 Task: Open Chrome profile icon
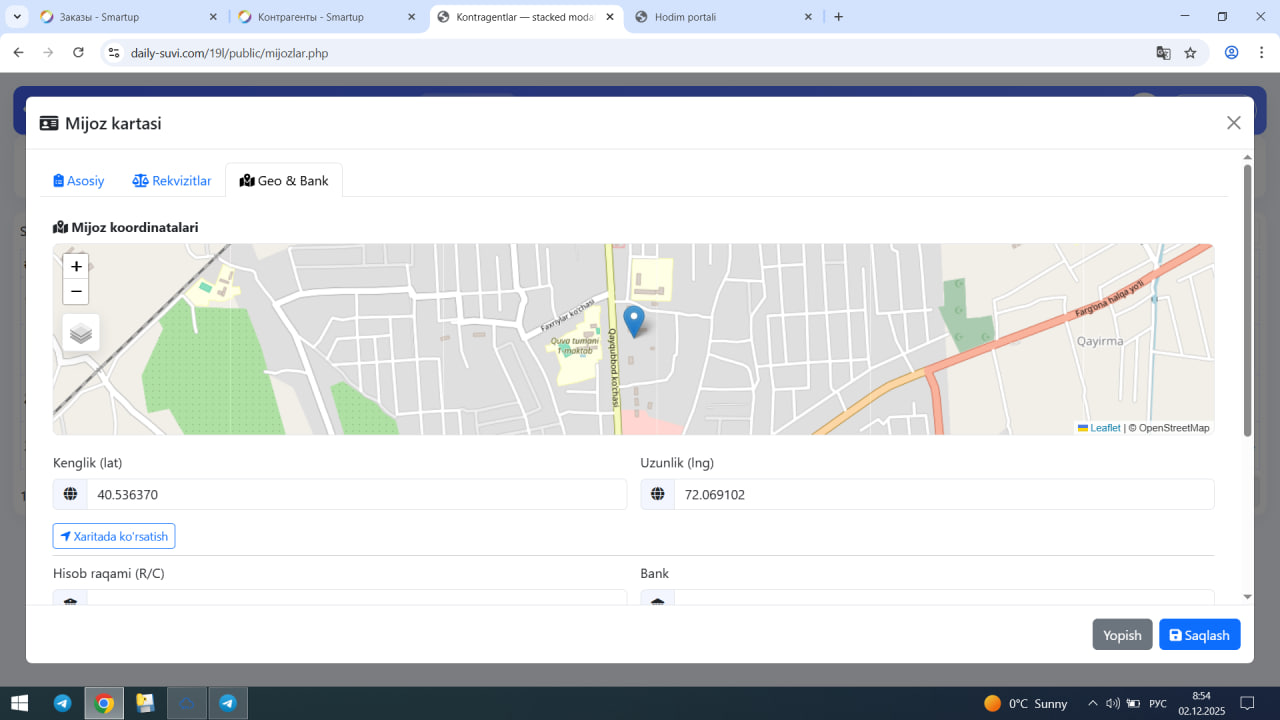coord(1232,53)
